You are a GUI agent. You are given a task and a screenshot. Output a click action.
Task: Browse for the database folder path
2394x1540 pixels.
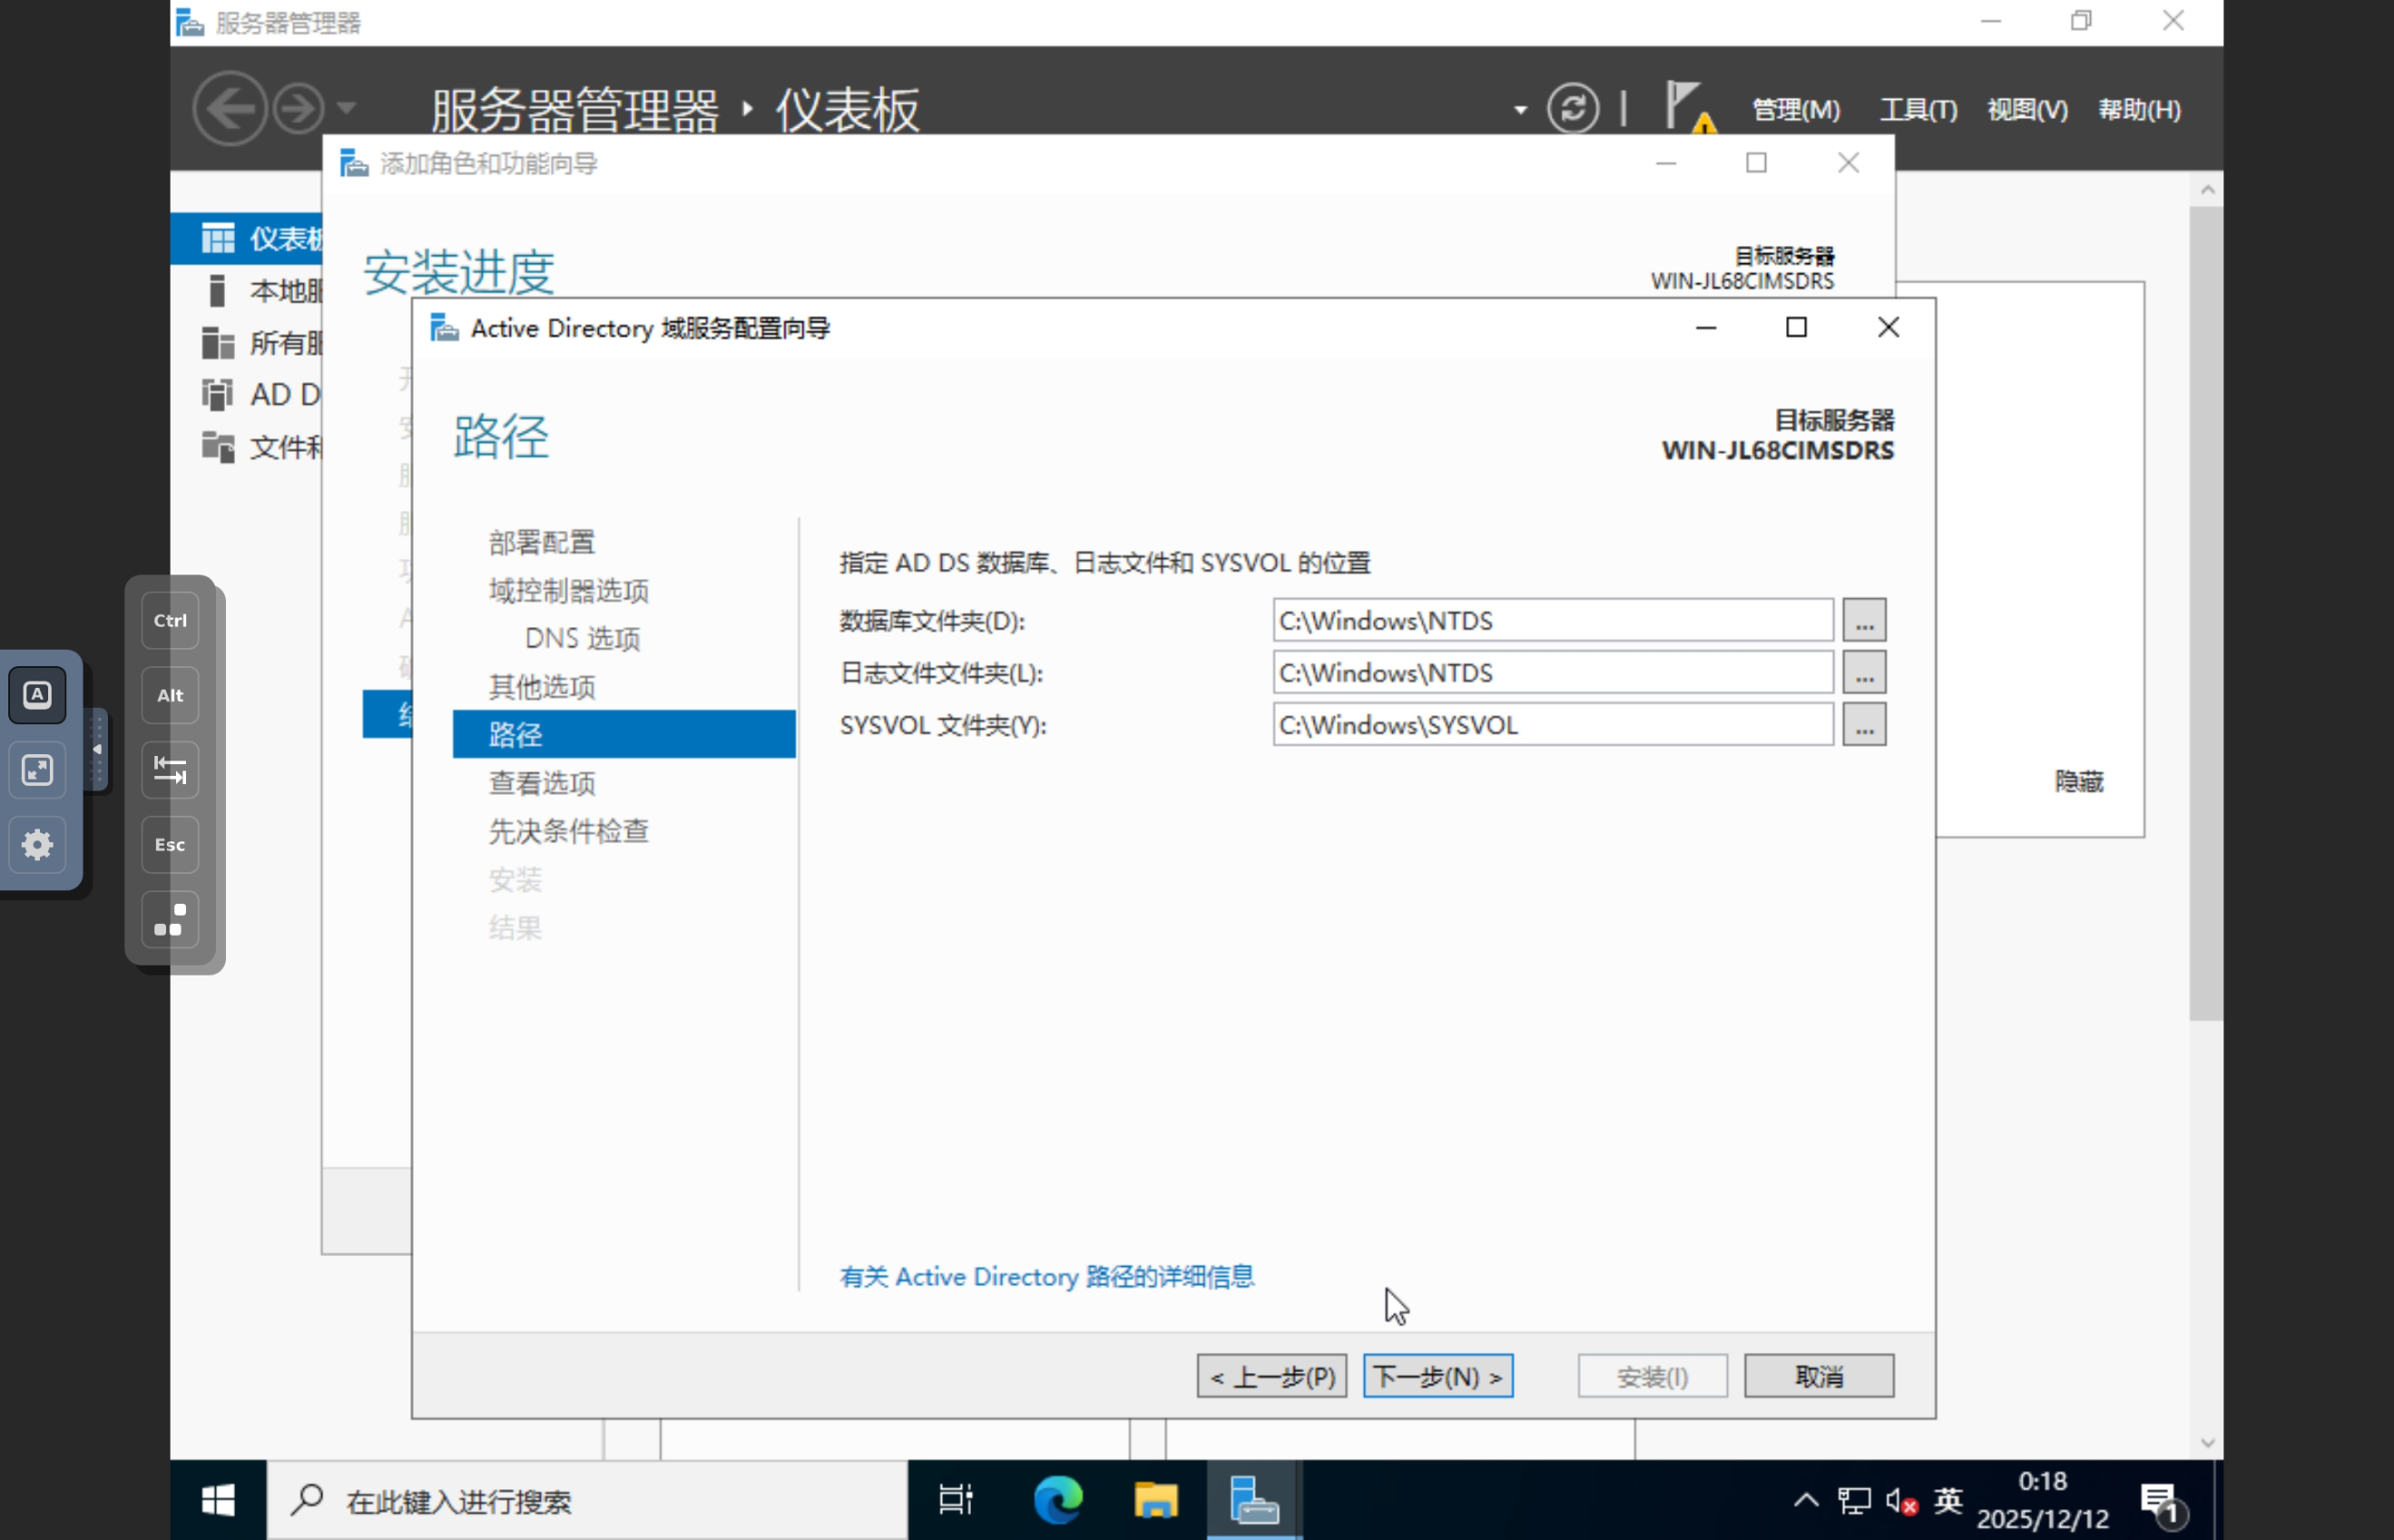click(1864, 621)
